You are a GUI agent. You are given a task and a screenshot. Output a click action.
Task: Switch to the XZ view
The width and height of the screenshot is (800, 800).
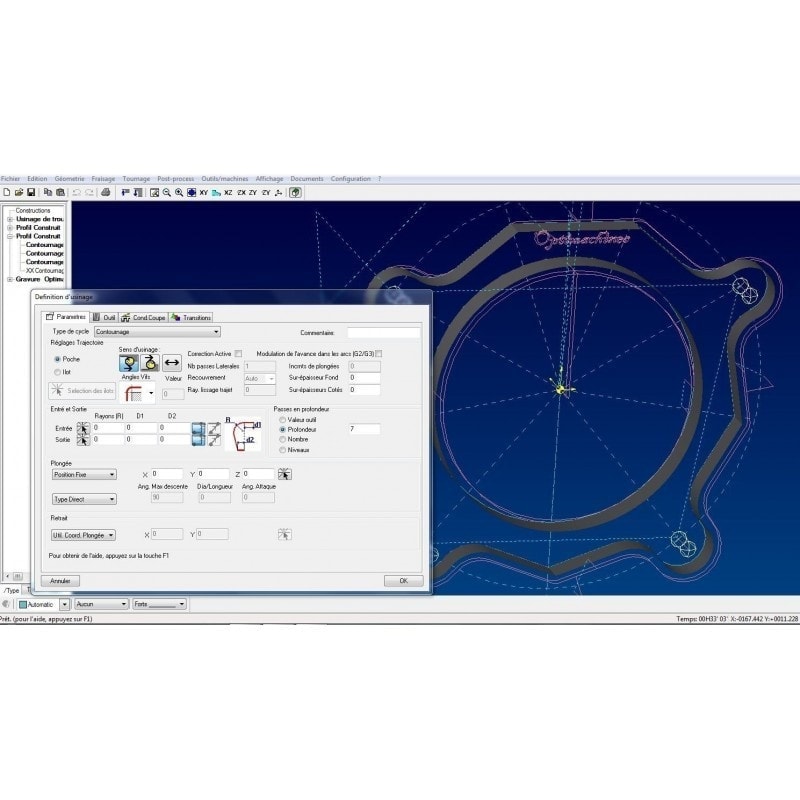pos(228,192)
